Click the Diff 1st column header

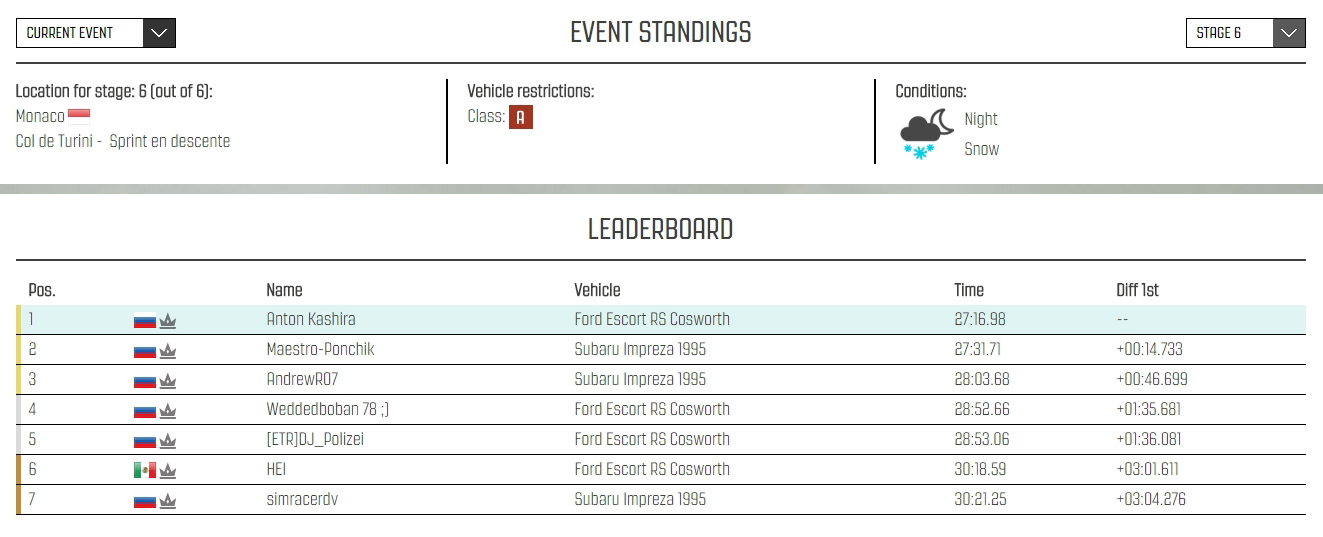pyautogui.click(x=1137, y=290)
